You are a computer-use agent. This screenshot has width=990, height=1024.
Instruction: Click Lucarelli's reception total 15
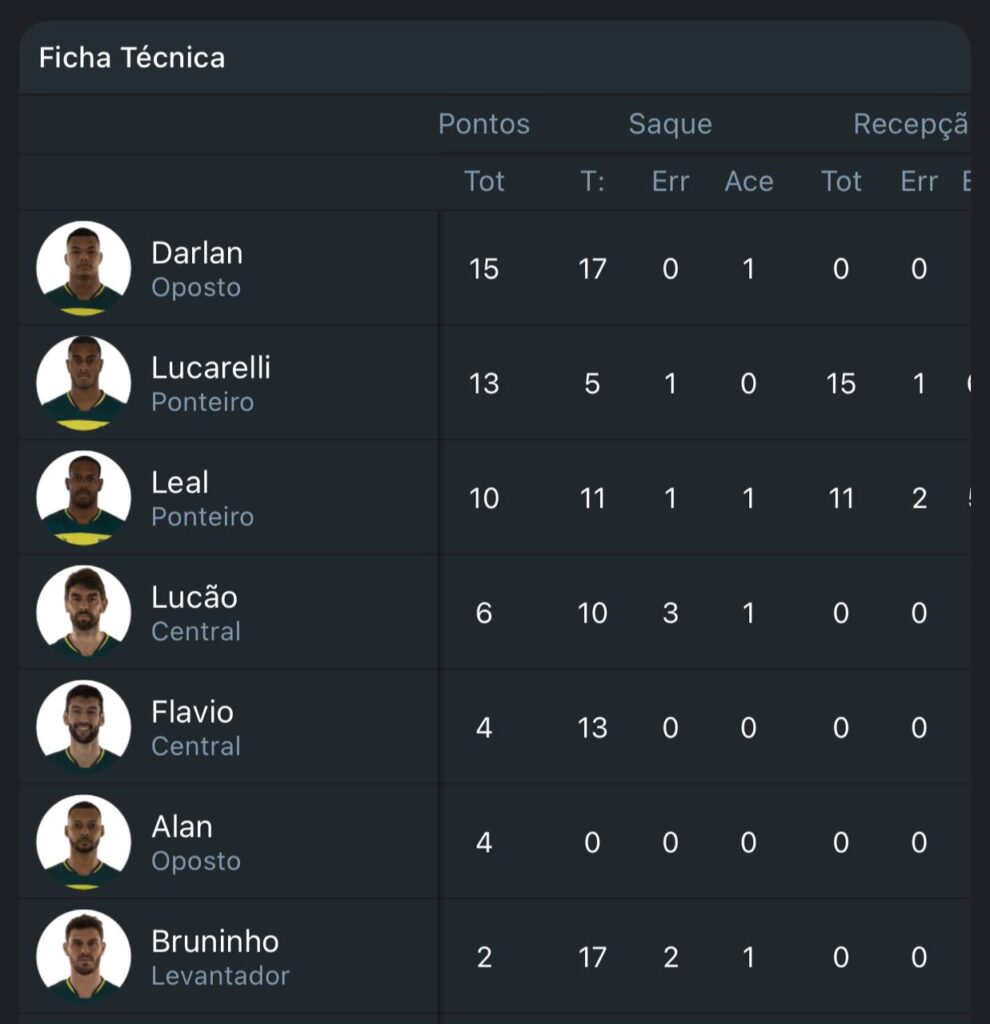click(841, 384)
